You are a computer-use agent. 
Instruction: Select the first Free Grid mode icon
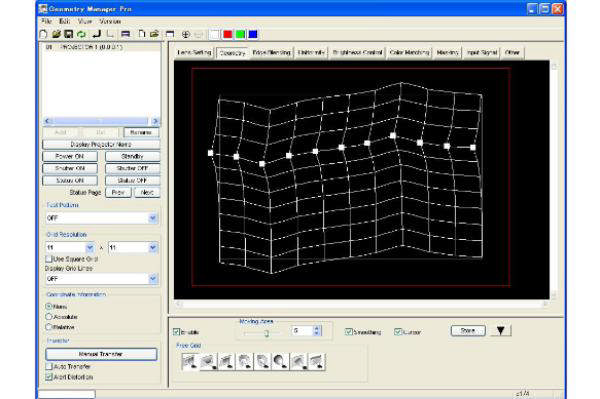190,362
